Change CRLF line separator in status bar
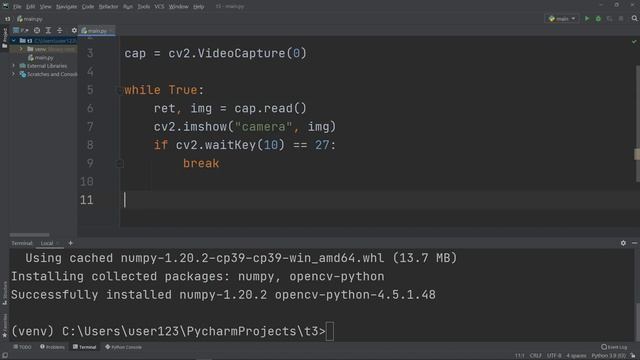The height and width of the screenshot is (360, 640). pos(536,356)
